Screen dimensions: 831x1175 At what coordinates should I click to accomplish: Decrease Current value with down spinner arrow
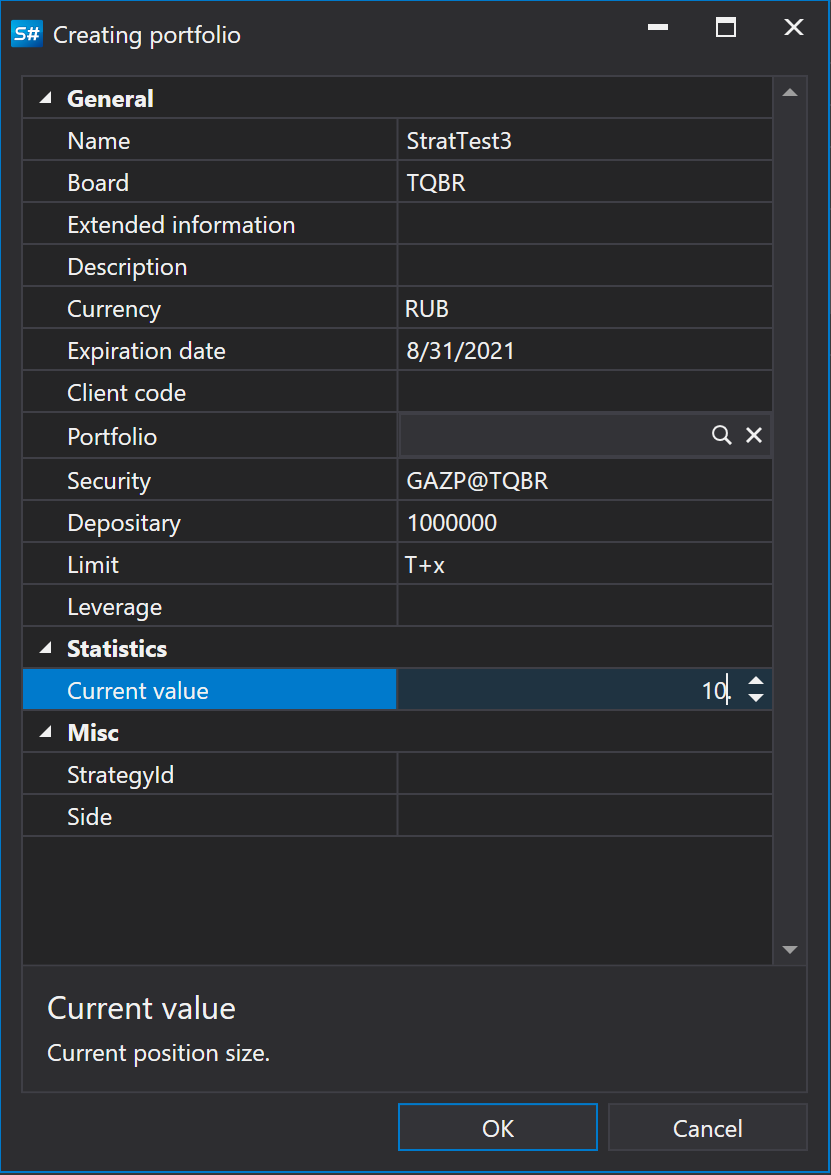756,699
